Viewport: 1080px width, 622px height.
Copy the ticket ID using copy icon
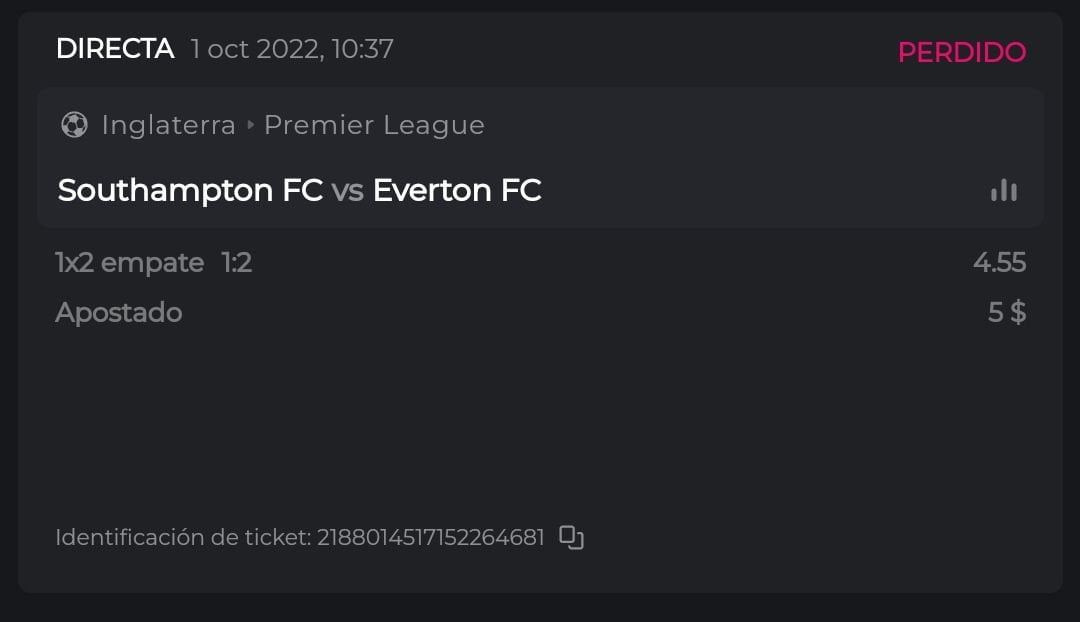pyautogui.click(x=571, y=537)
